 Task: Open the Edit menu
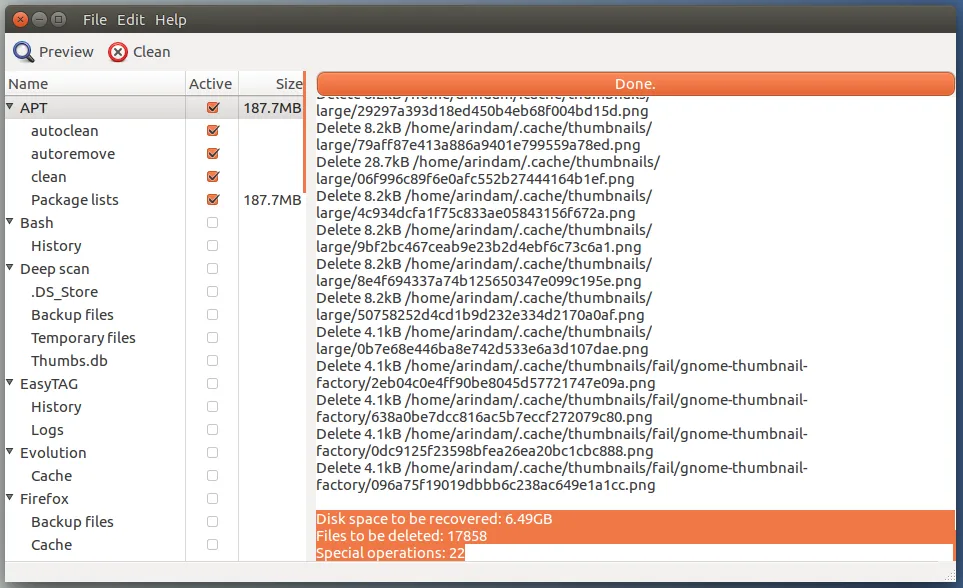coord(131,20)
